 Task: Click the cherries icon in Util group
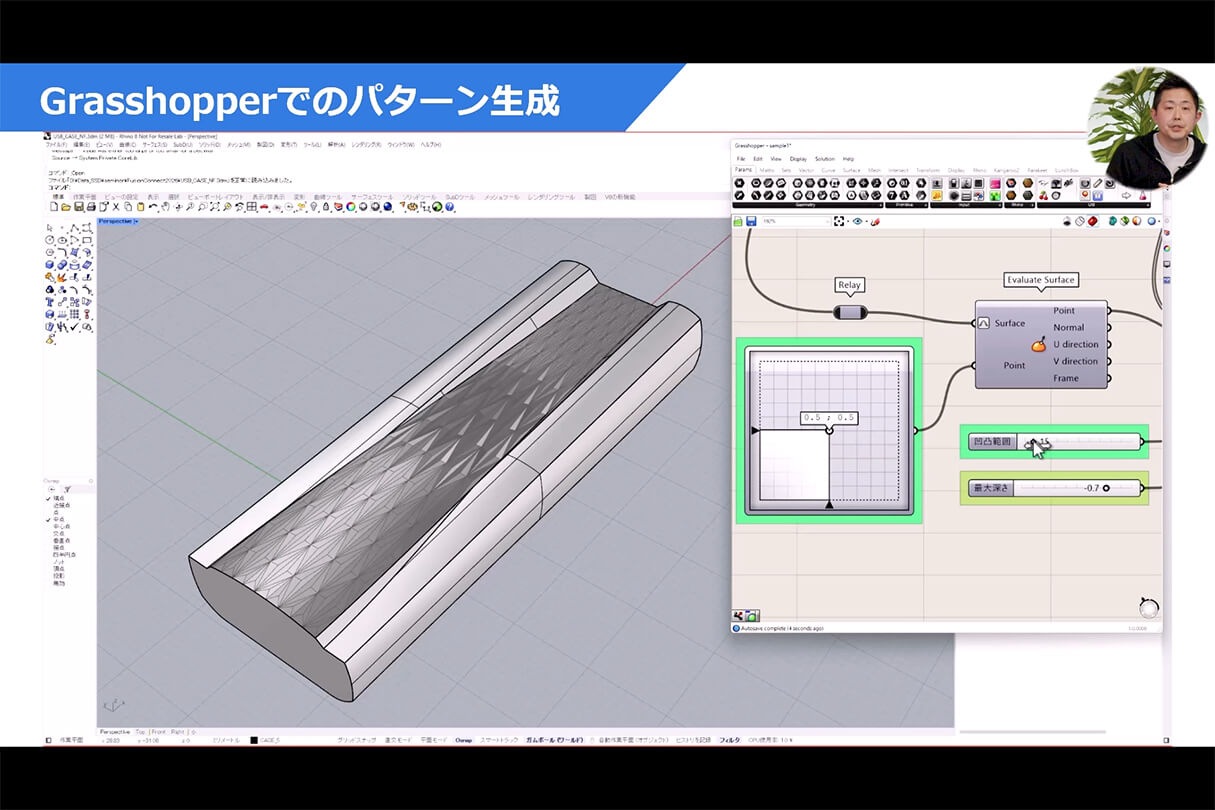[x=1043, y=195]
